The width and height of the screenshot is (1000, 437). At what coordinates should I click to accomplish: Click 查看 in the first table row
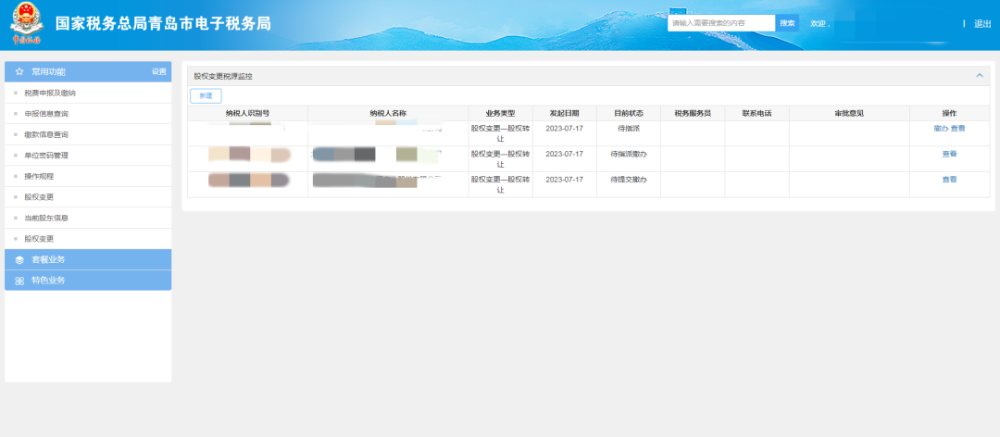[x=958, y=129]
